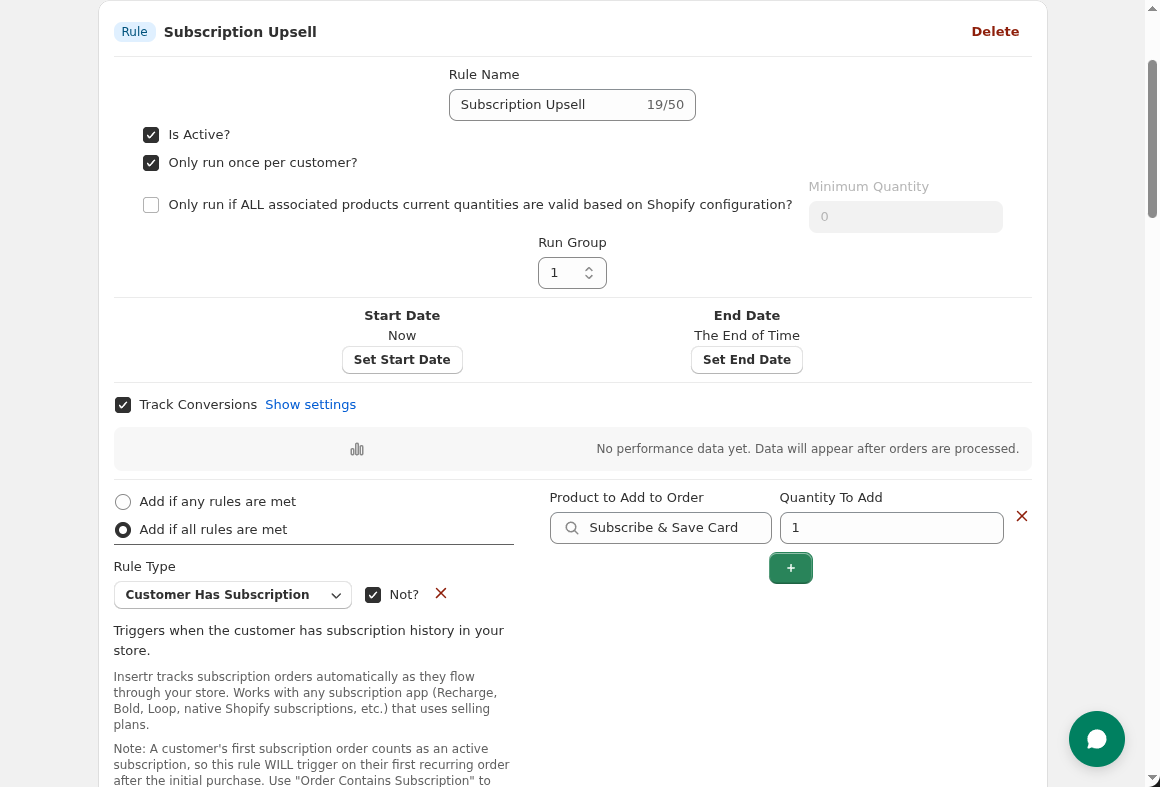This screenshot has width=1160, height=787.
Task: Edit the Rule Name input field
Action: tap(545, 104)
